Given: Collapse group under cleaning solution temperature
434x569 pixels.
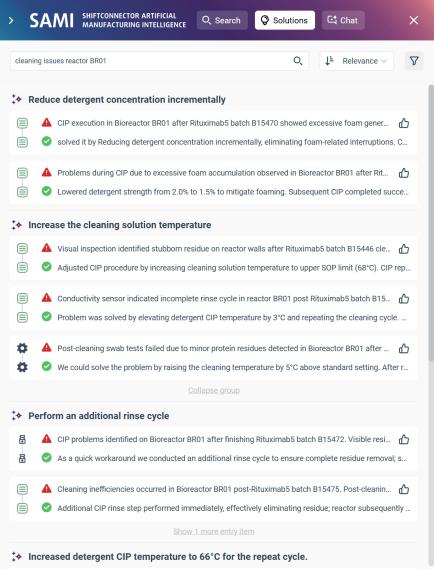Looking at the screenshot, I should (x=214, y=390).
